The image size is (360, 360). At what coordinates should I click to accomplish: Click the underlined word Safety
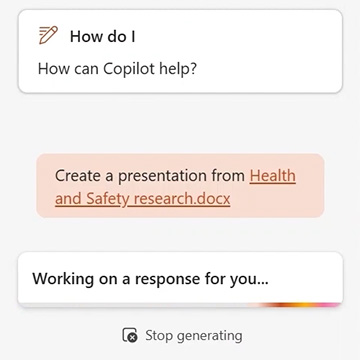(x=107, y=199)
